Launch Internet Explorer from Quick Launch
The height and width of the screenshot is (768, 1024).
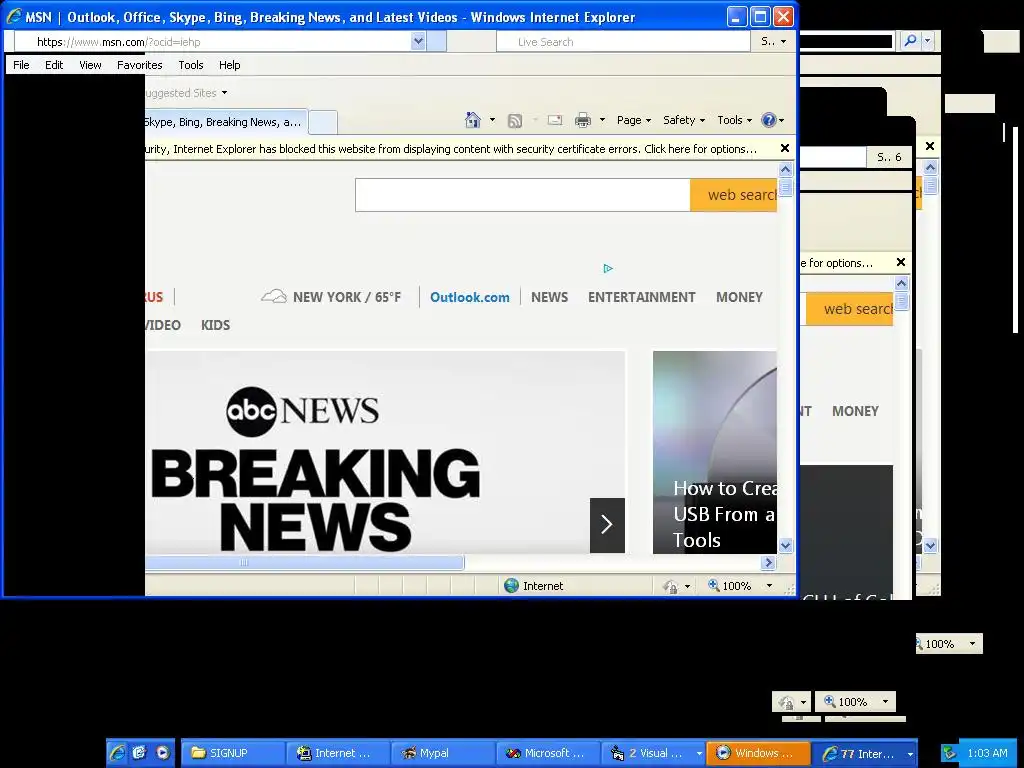point(118,753)
